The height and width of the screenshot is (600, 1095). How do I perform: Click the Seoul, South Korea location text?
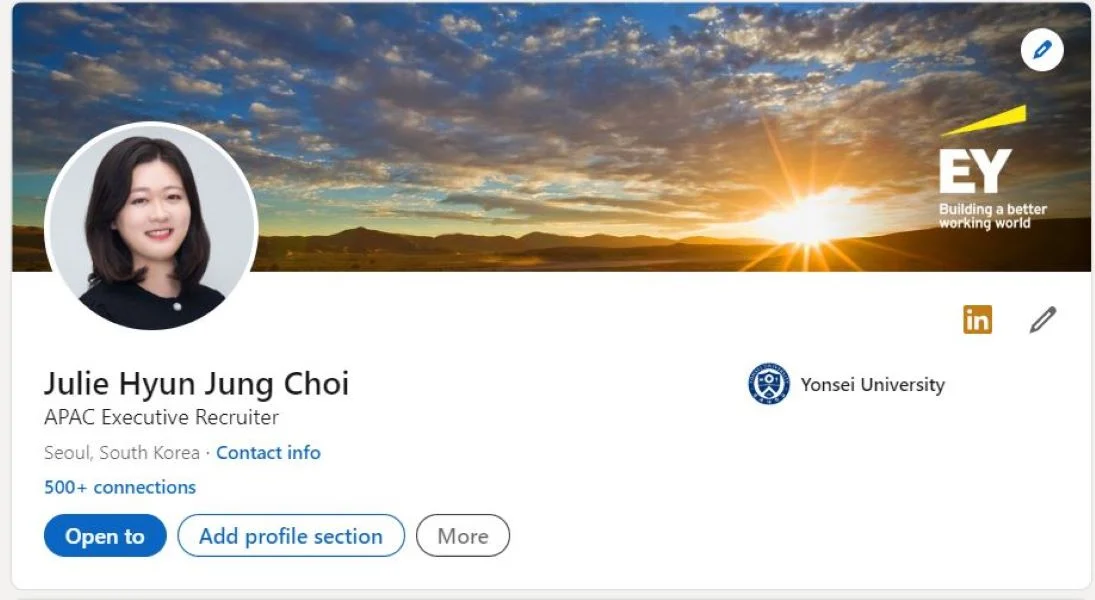click(122, 453)
